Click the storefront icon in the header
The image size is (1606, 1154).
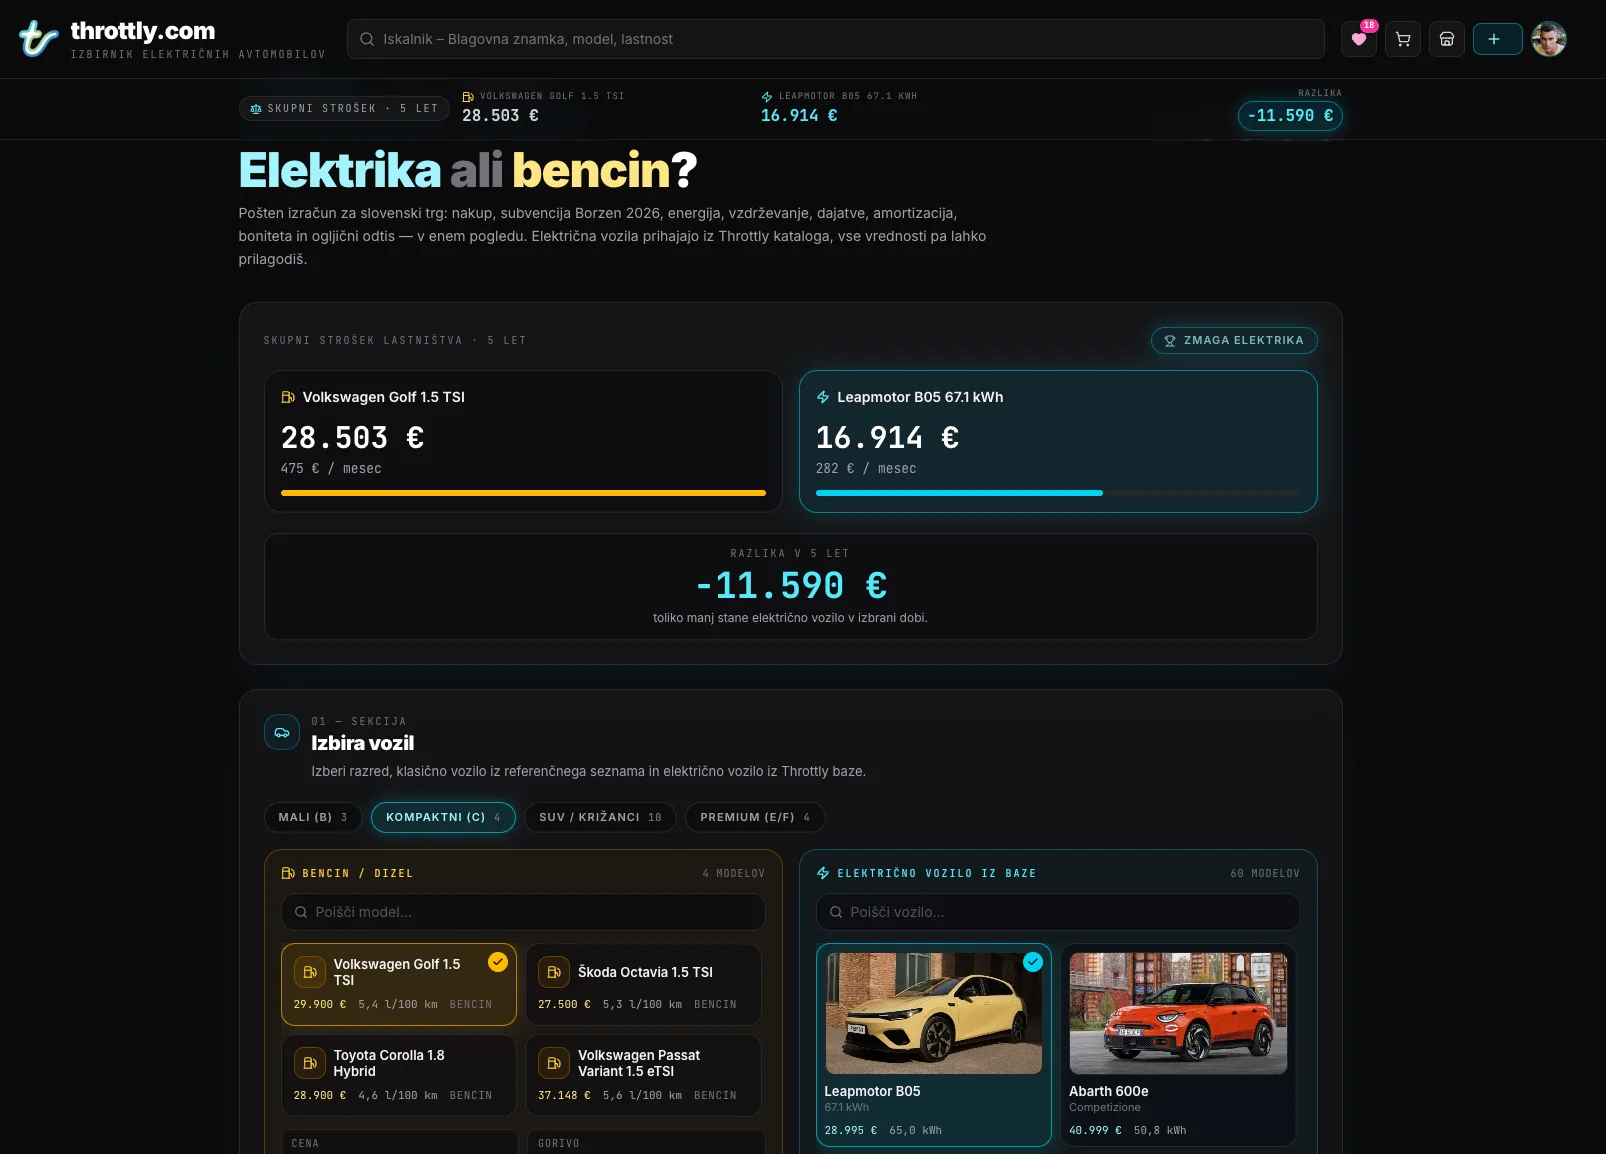(x=1447, y=39)
